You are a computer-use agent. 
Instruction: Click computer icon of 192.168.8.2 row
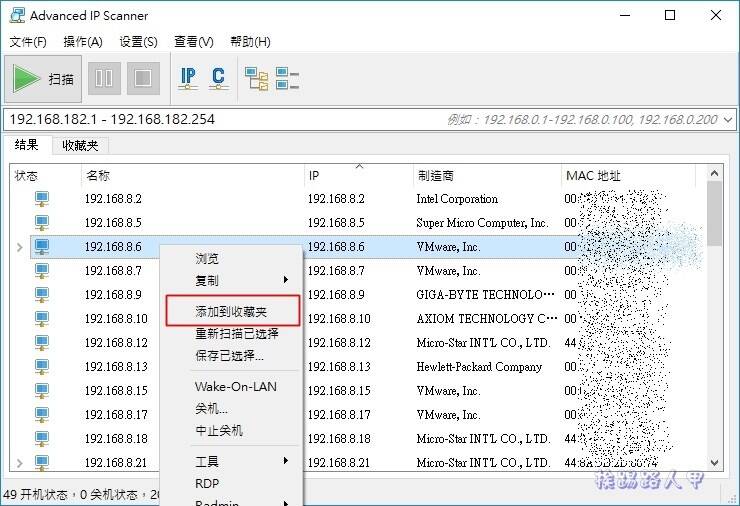pos(42,199)
